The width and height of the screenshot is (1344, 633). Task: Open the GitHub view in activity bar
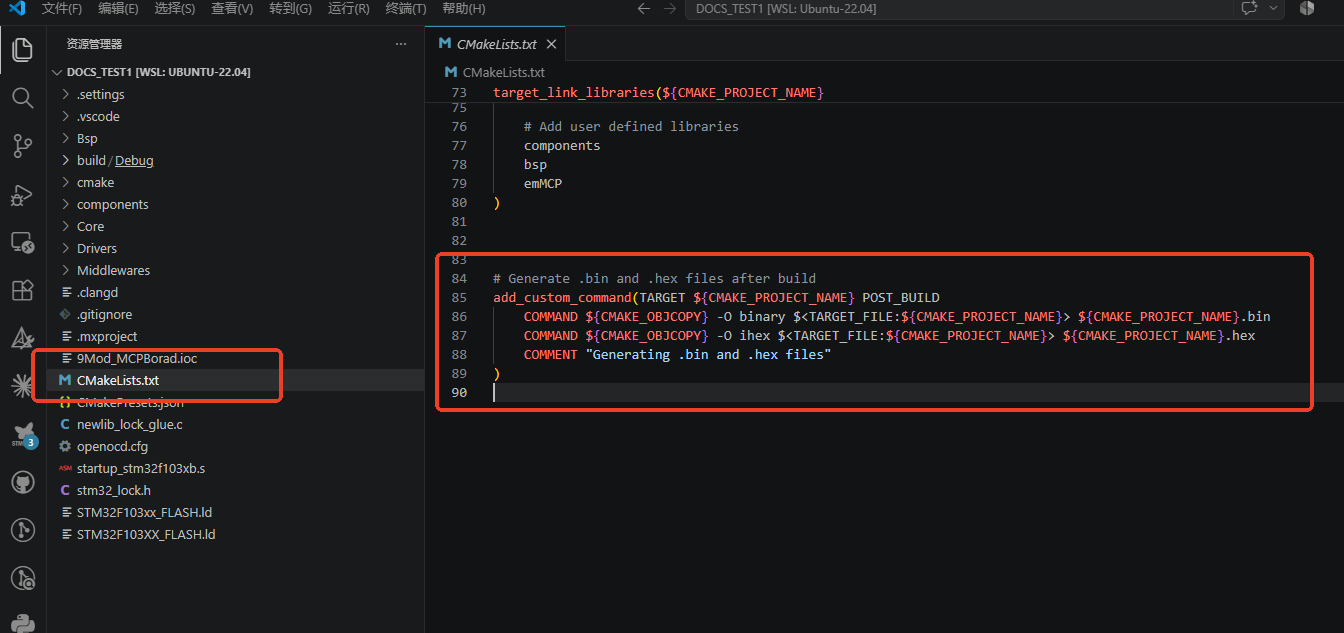click(22, 482)
